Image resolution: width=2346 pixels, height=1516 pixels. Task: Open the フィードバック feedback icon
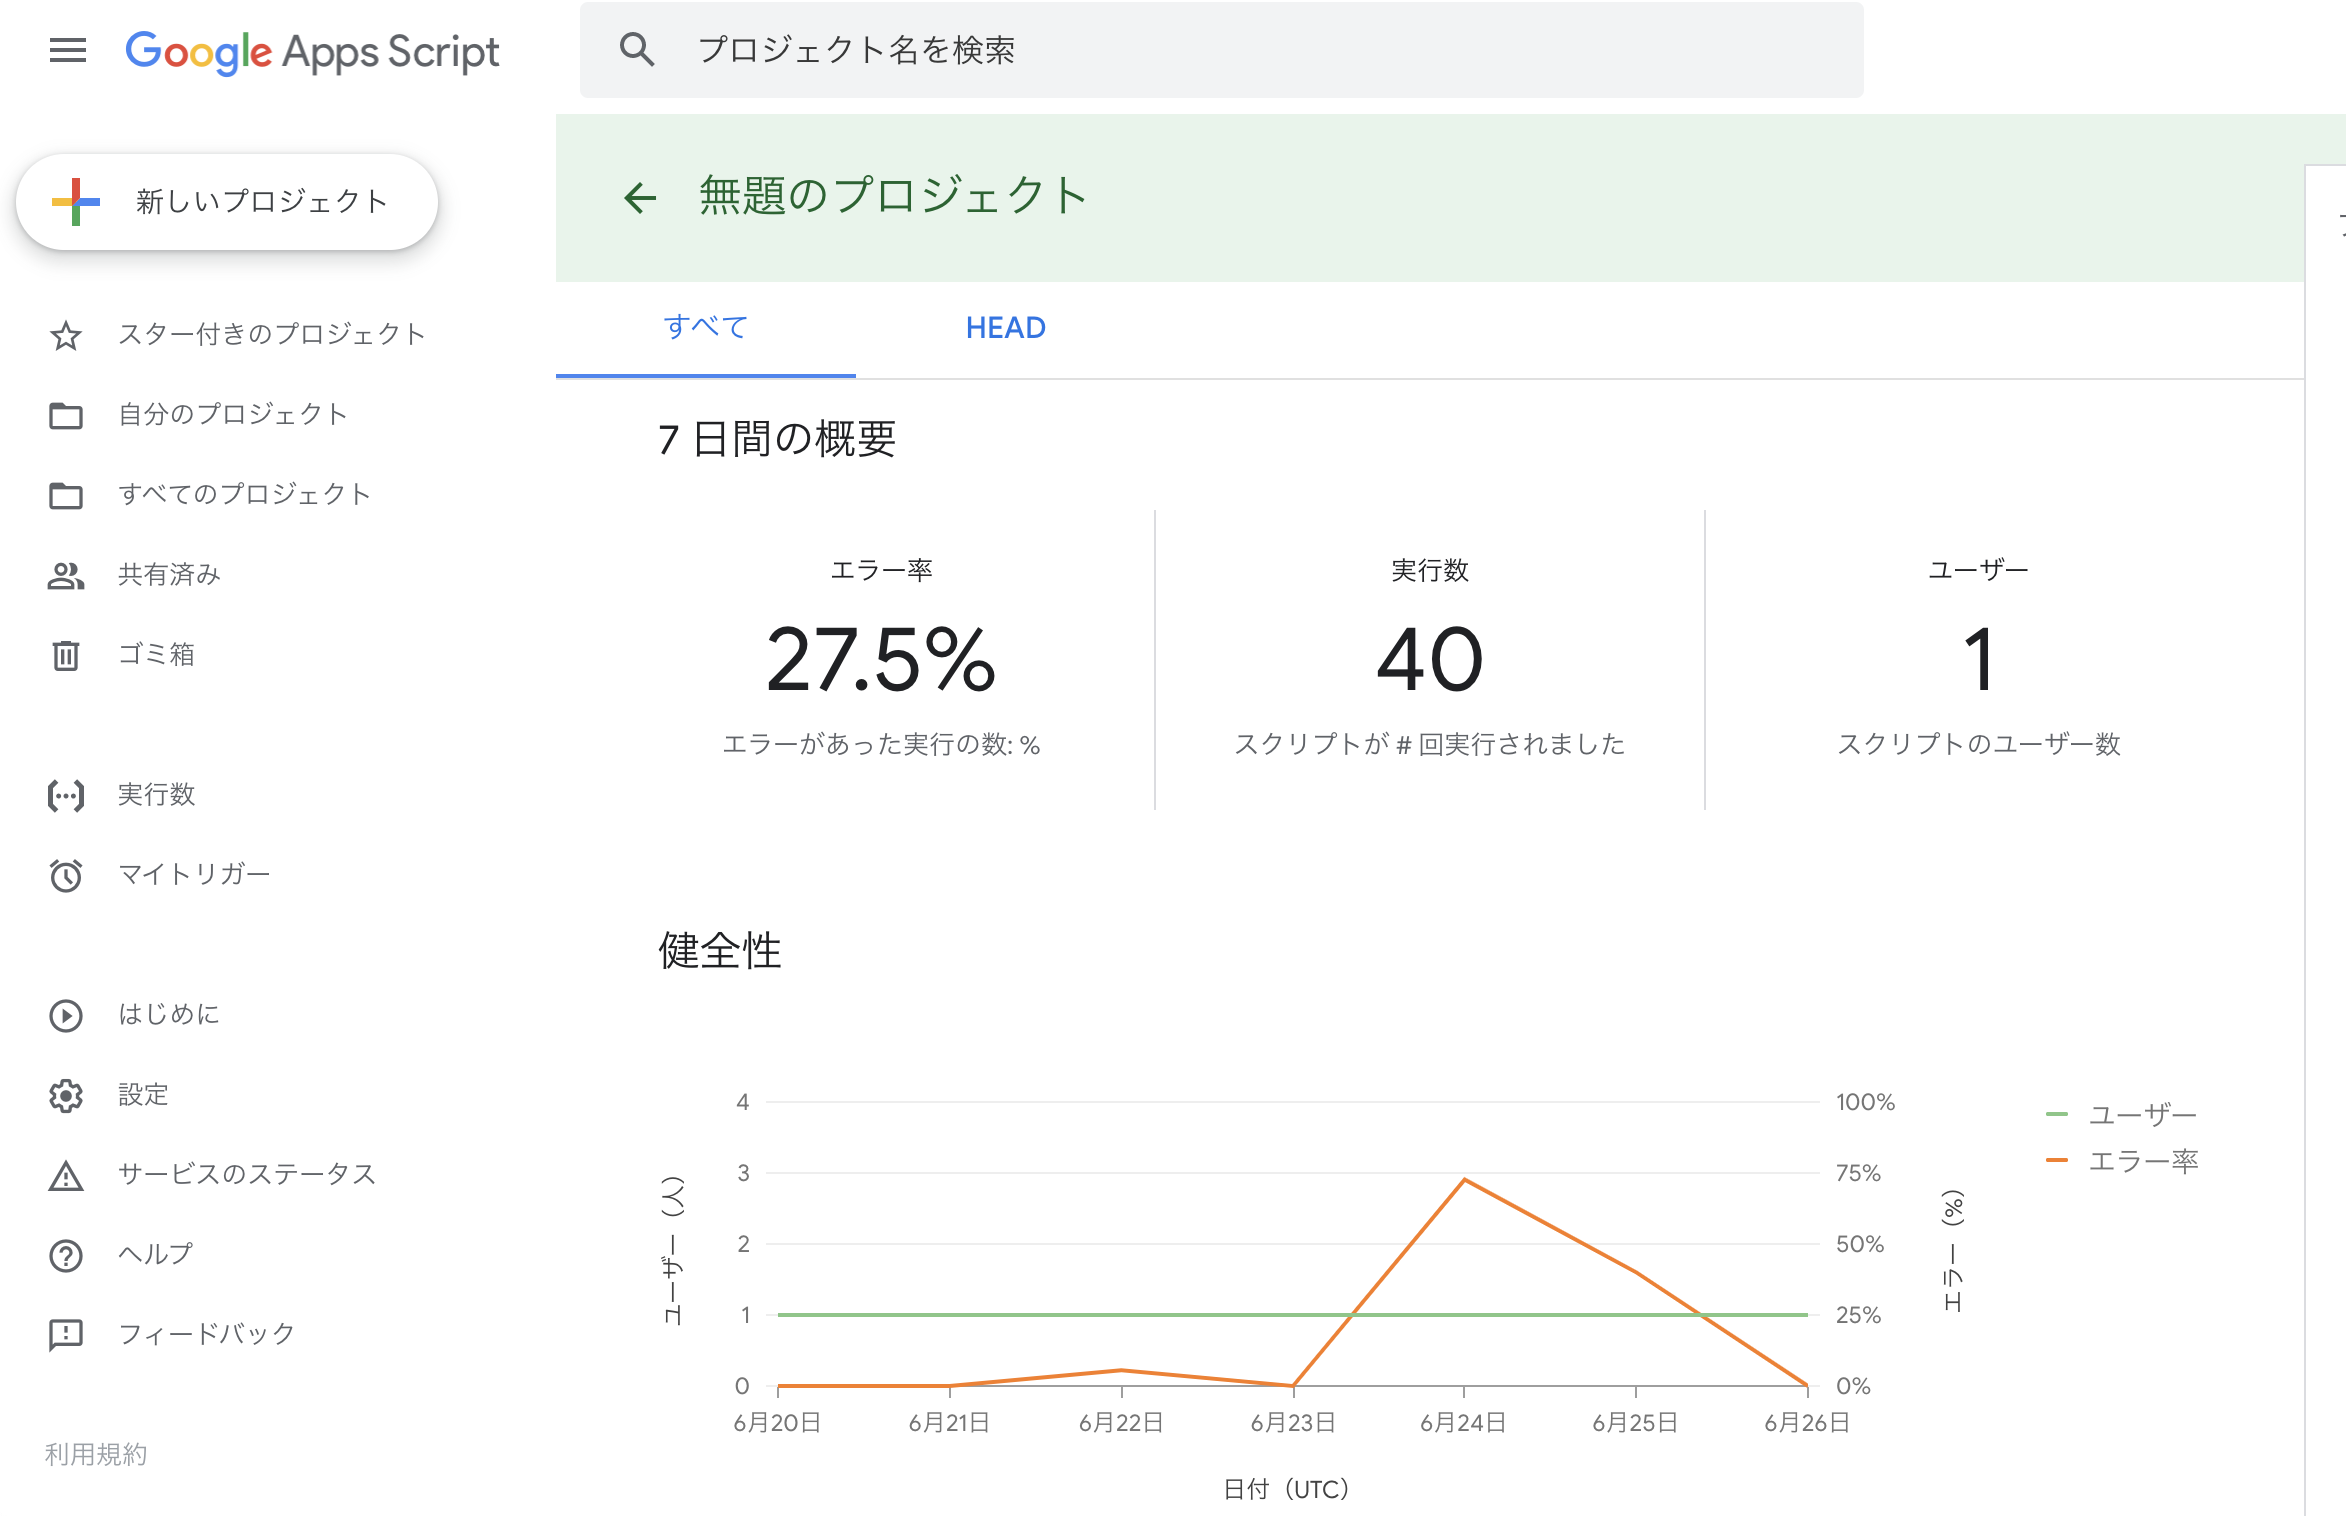click(66, 1332)
